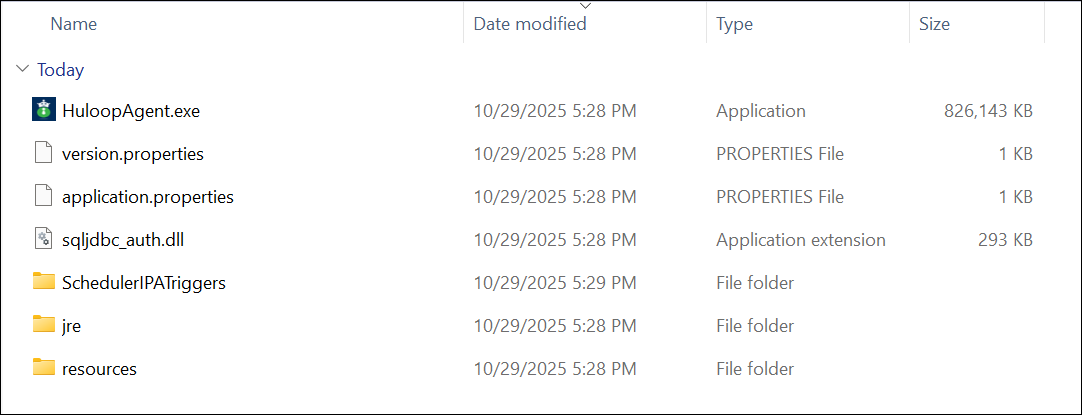The width and height of the screenshot is (1082, 415).
Task: Click the SchedulerIPATriggers folder icon
Action: [x=43, y=282]
